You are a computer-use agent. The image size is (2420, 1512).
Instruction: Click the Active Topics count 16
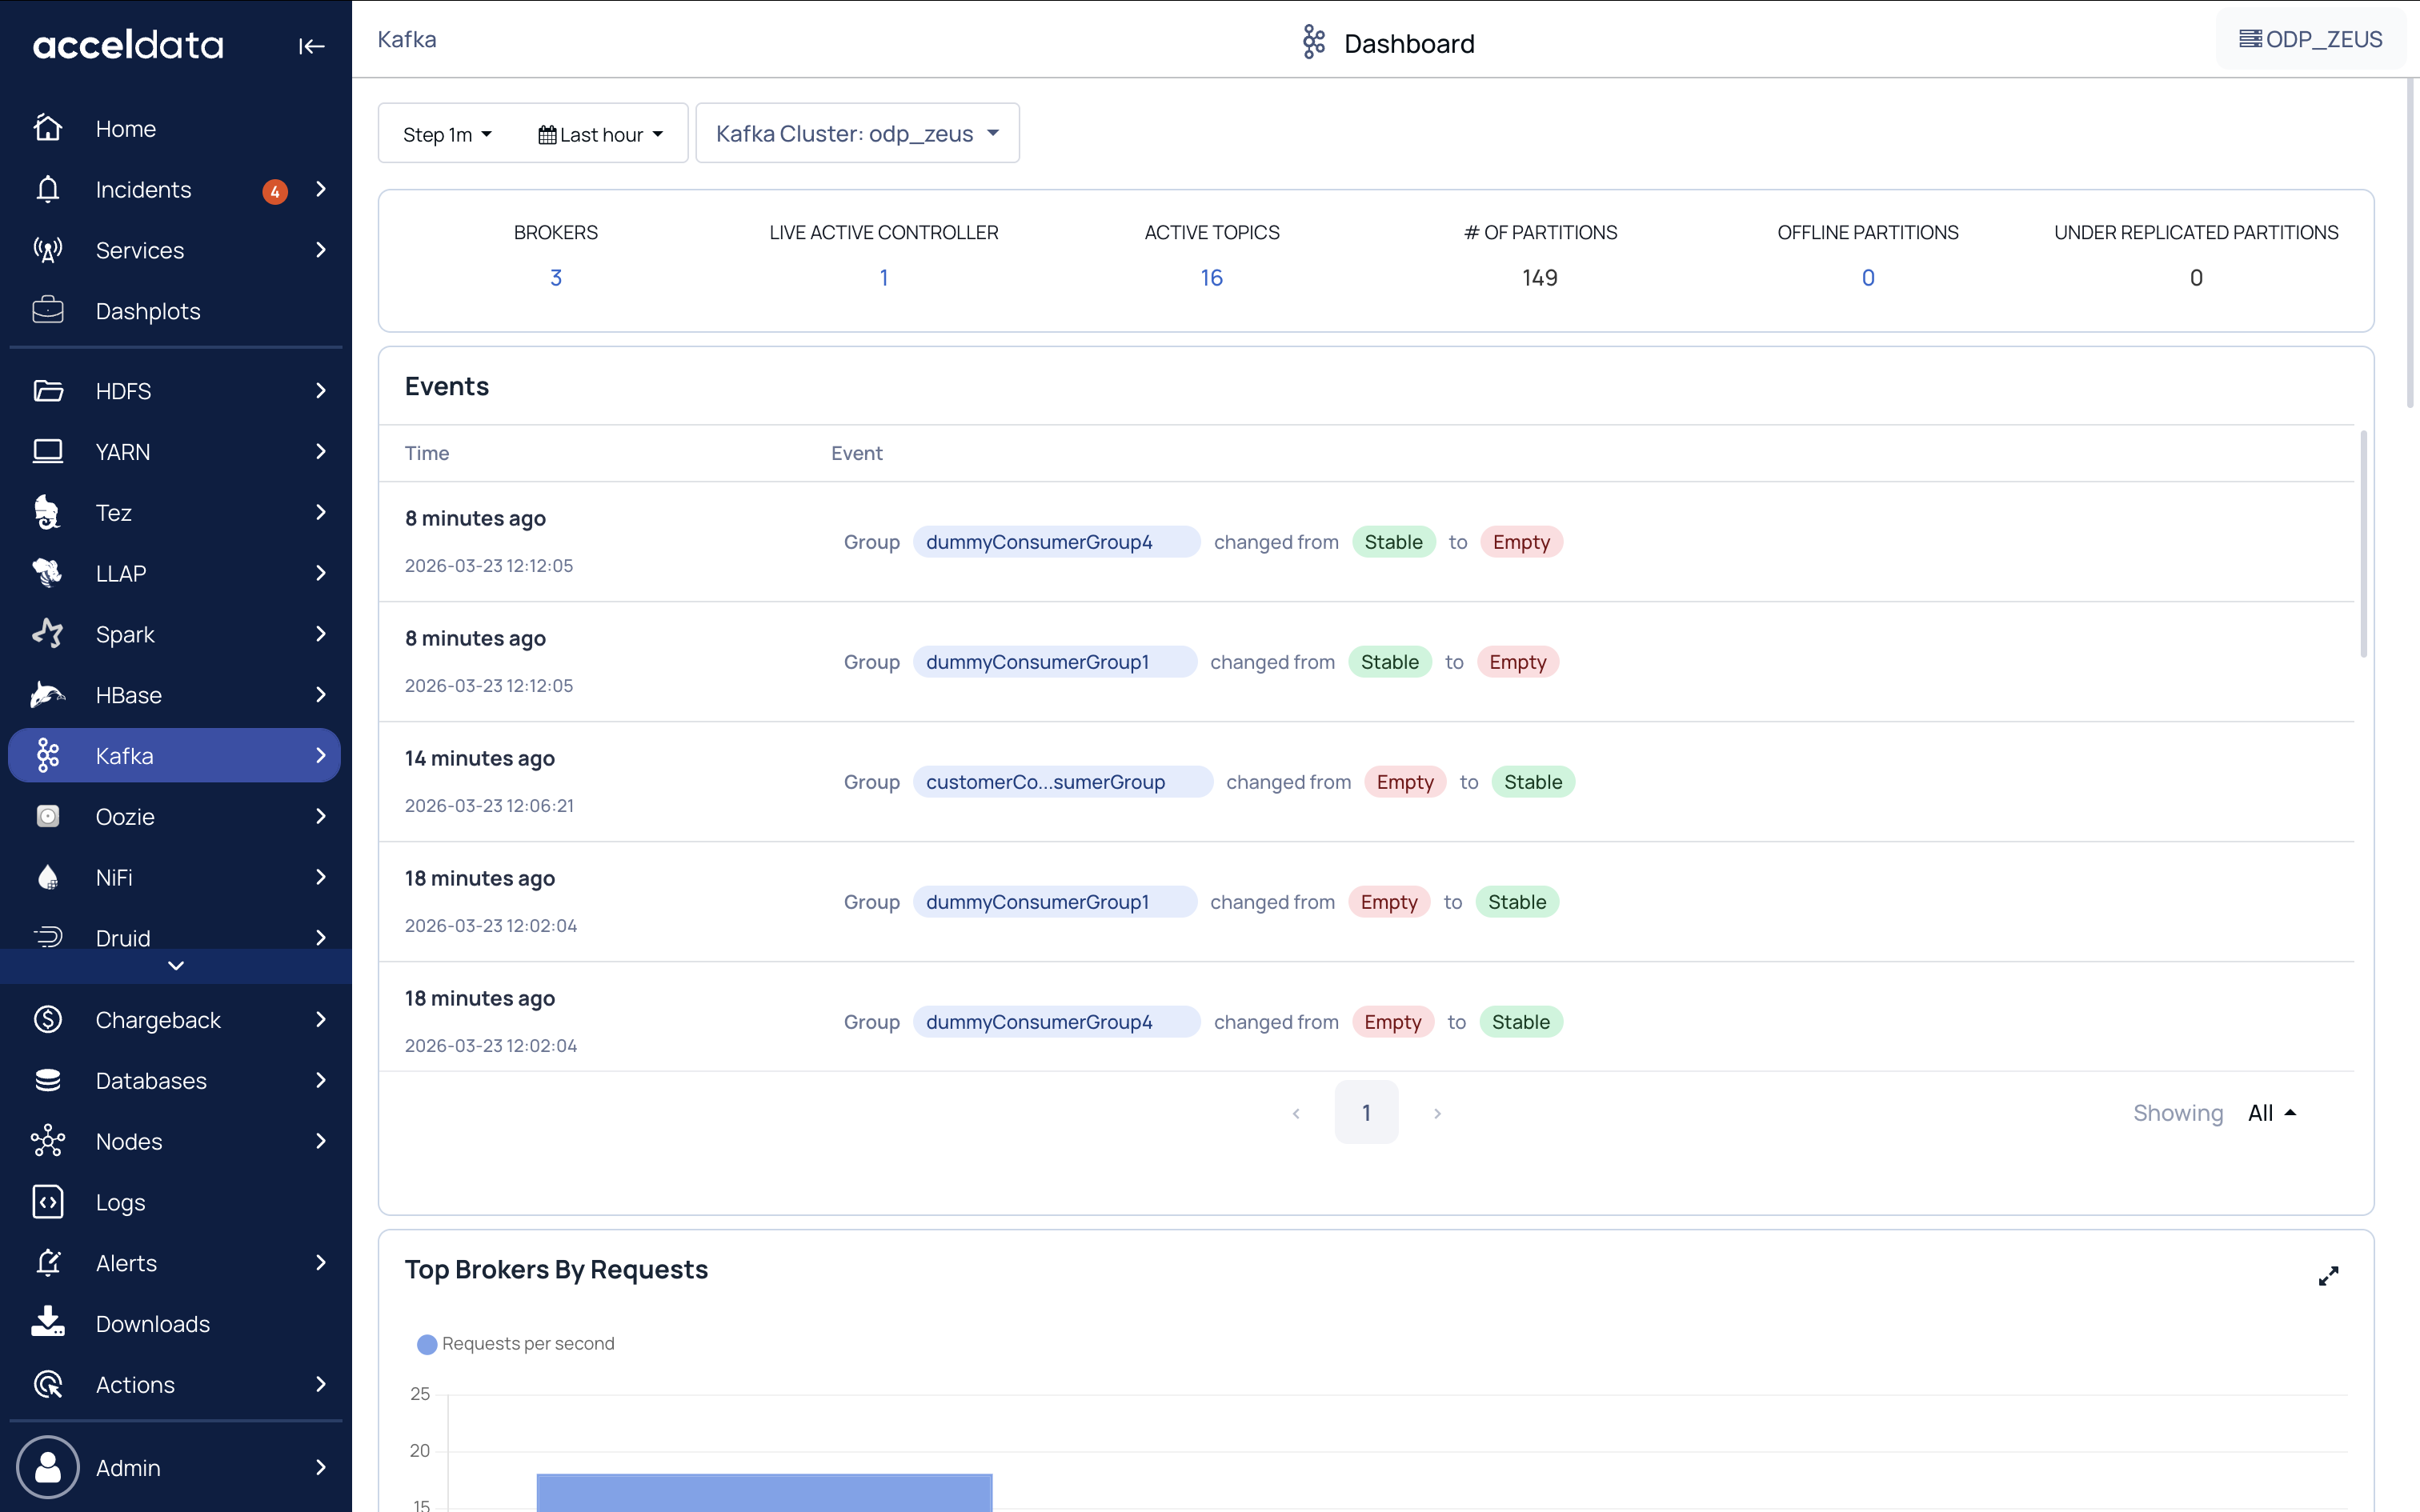1211,278
